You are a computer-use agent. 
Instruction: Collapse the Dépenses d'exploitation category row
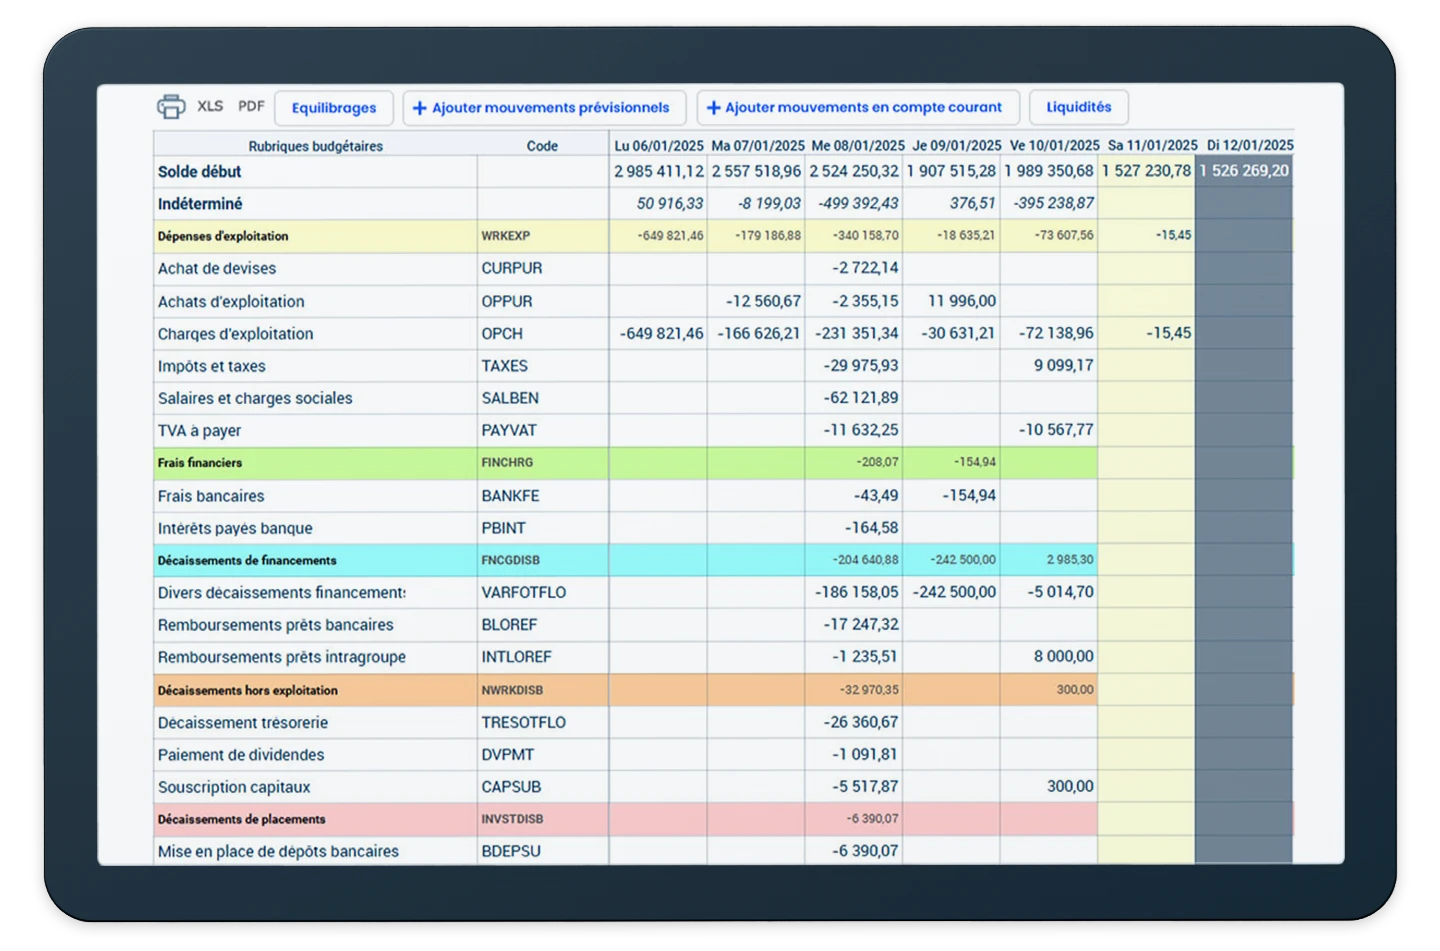223,237
